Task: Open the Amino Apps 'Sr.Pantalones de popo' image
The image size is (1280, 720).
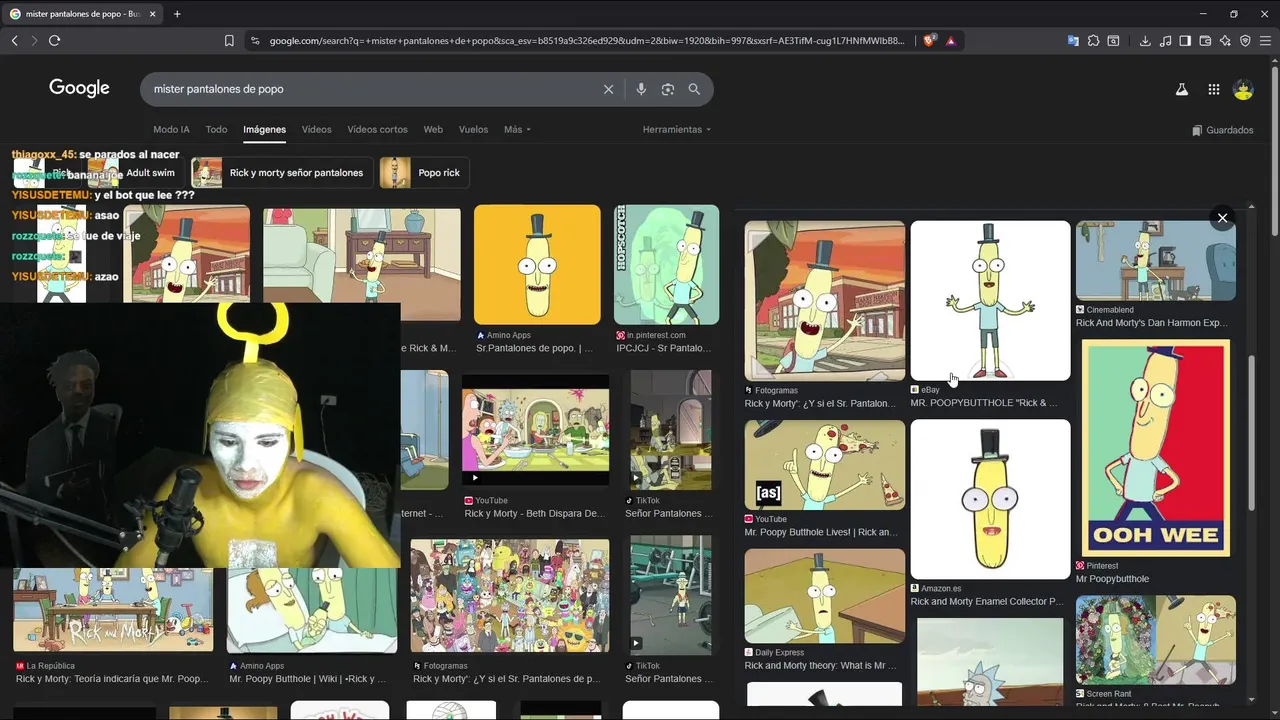Action: pyautogui.click(x=537, y=265)
